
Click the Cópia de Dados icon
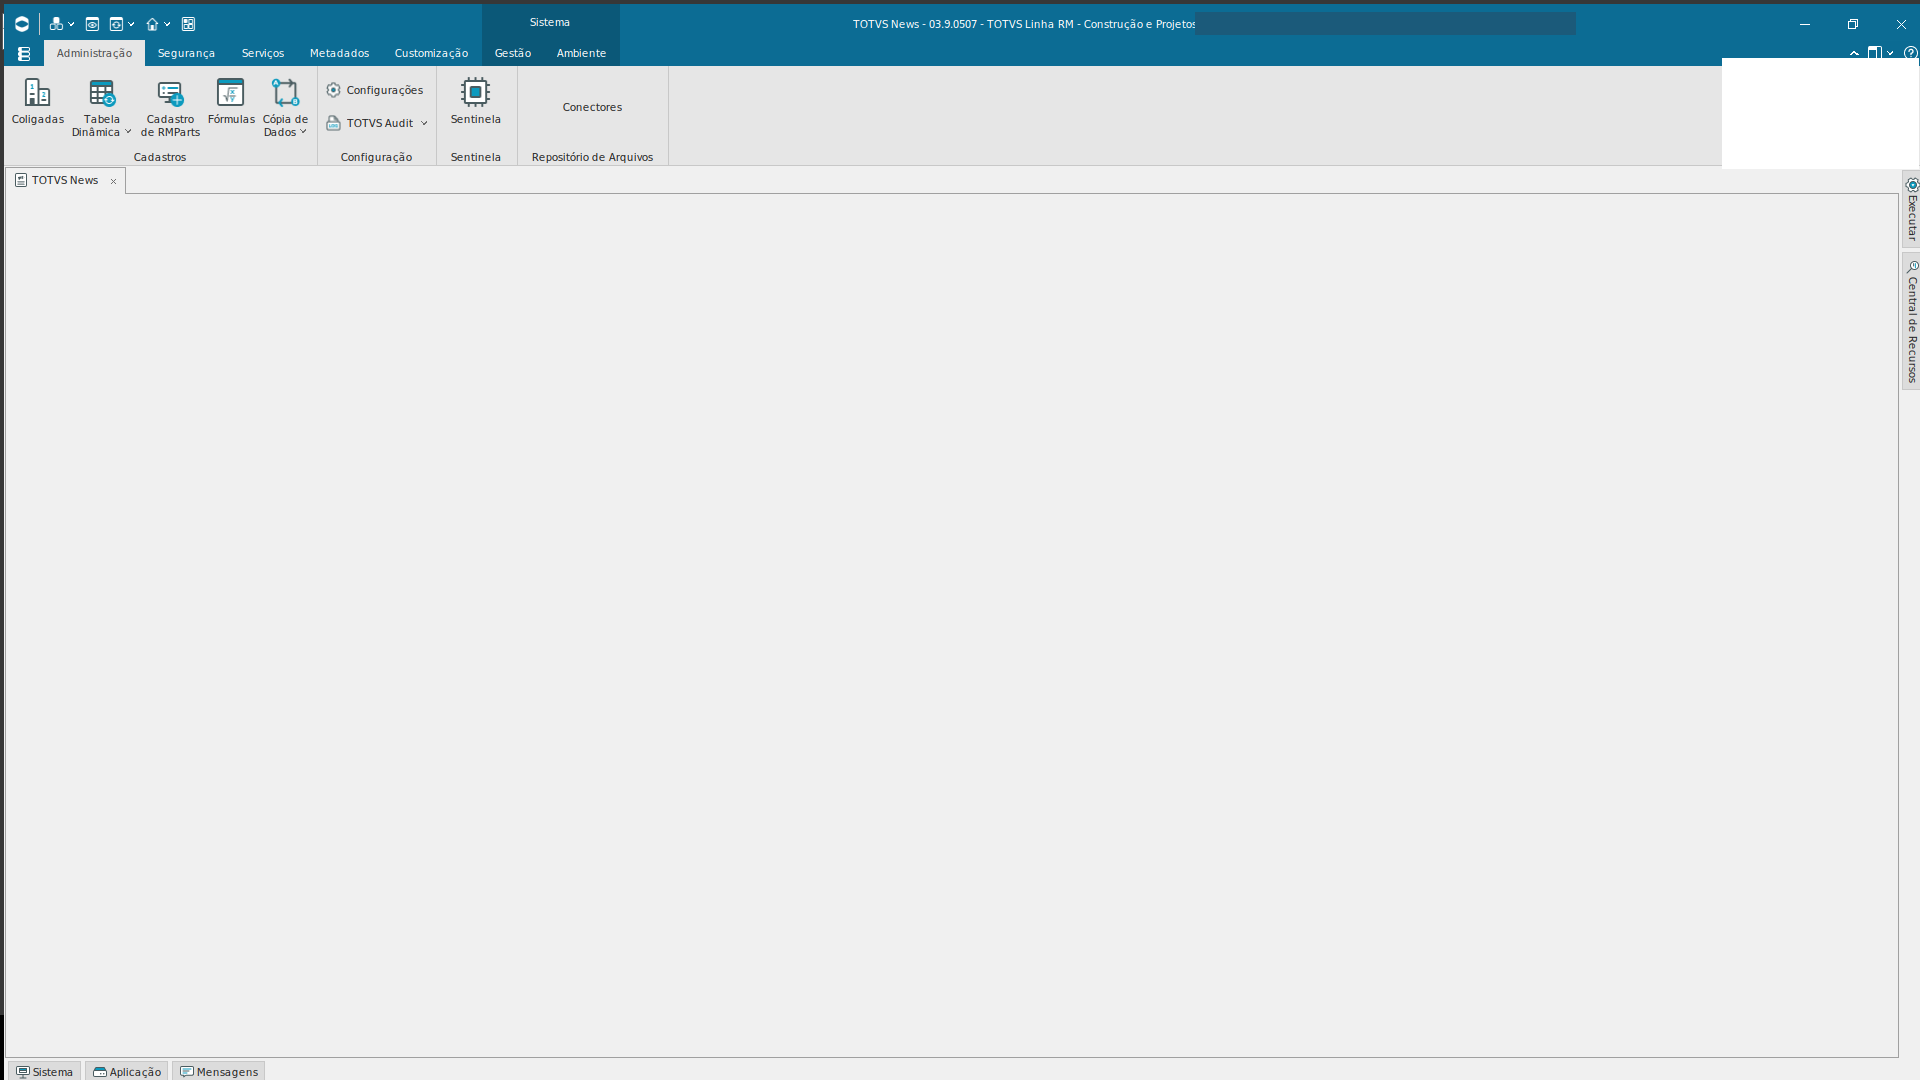[285, 93]
